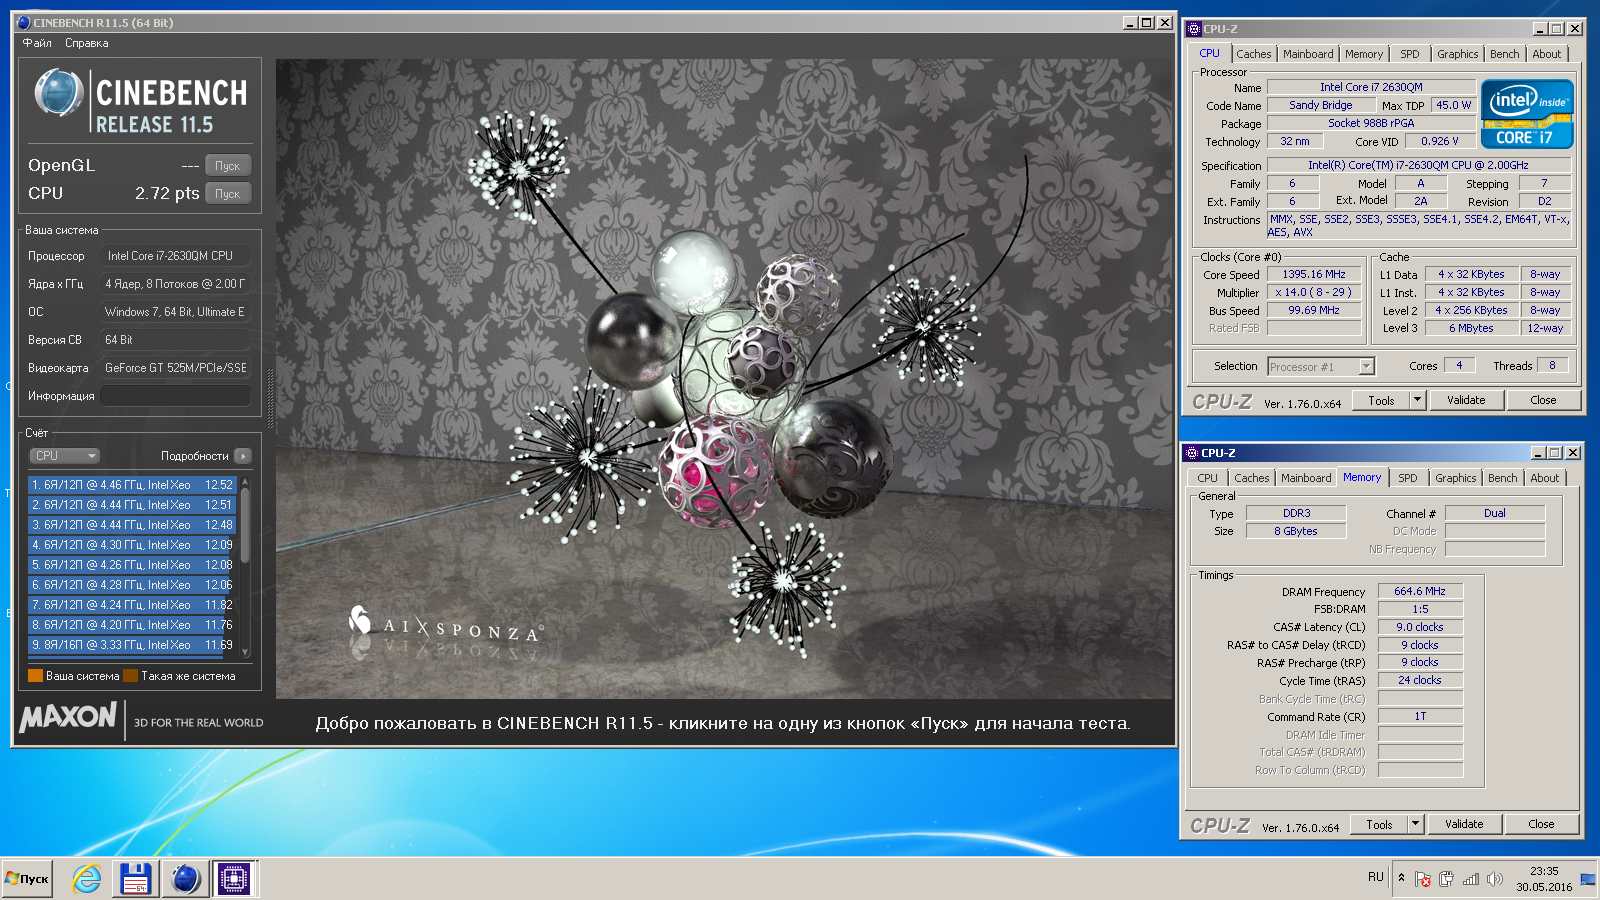The width and height of the screenshot is (1600, 900).
Task: Show hidden tray icons arrow
Action: 1401,878
